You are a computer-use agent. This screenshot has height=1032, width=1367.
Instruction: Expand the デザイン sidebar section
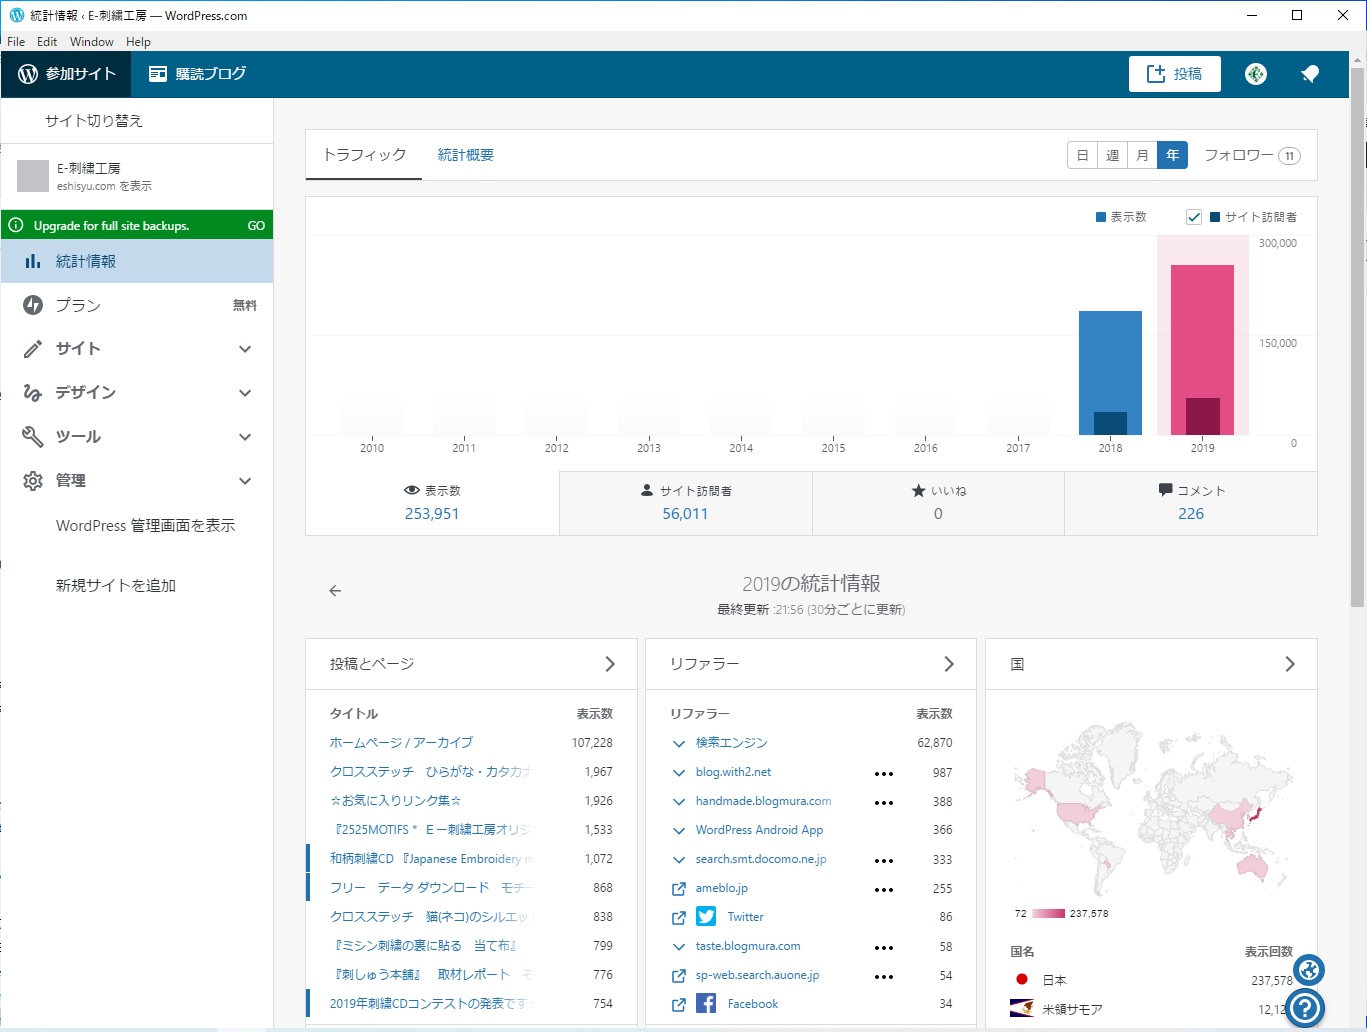[137, 393]
